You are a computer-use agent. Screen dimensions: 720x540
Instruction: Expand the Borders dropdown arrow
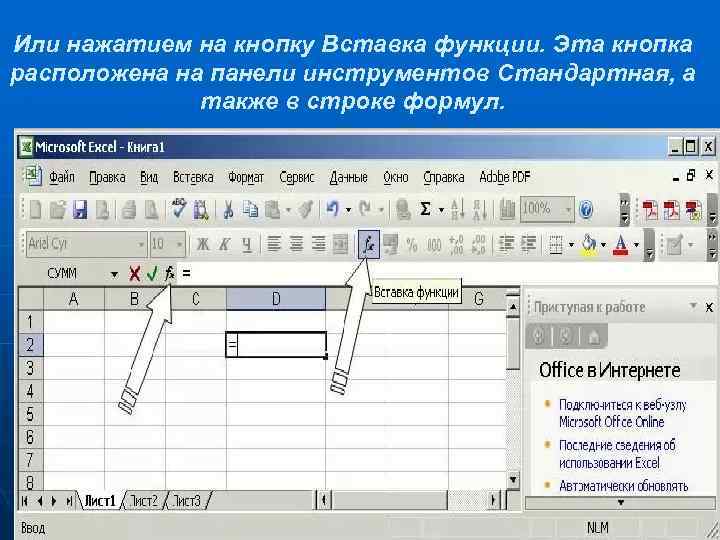[571, 245]
